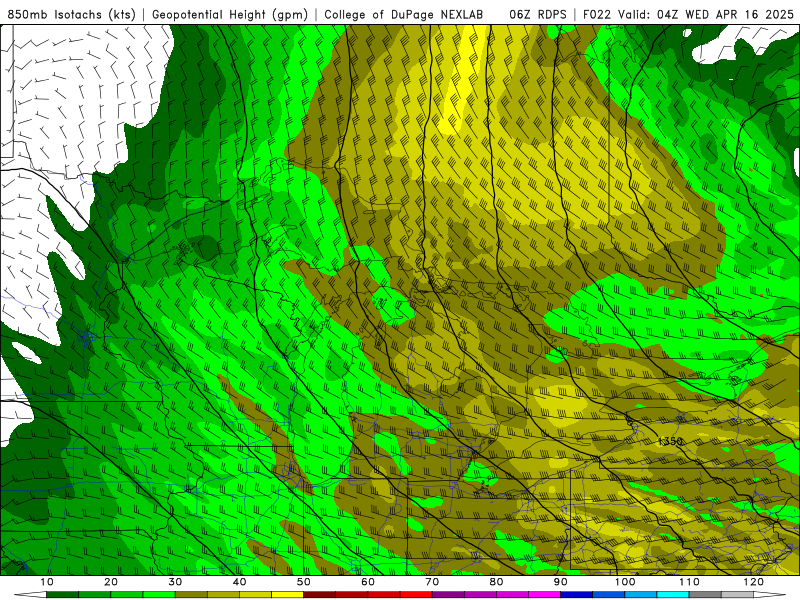This screenshot has width=800, height=600.
Task: Select the cyan 105-110 kt legend swatch
Action: coord(673,594)
